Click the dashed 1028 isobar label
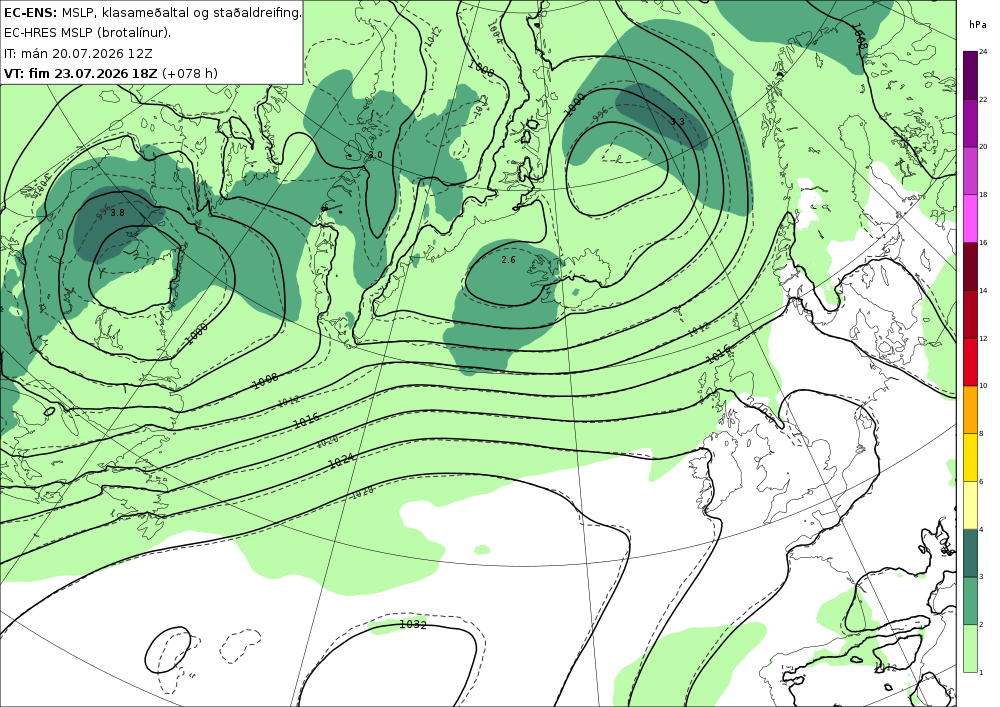The height and width of the screenshot is (707, 1000). [x=362, y=491]
